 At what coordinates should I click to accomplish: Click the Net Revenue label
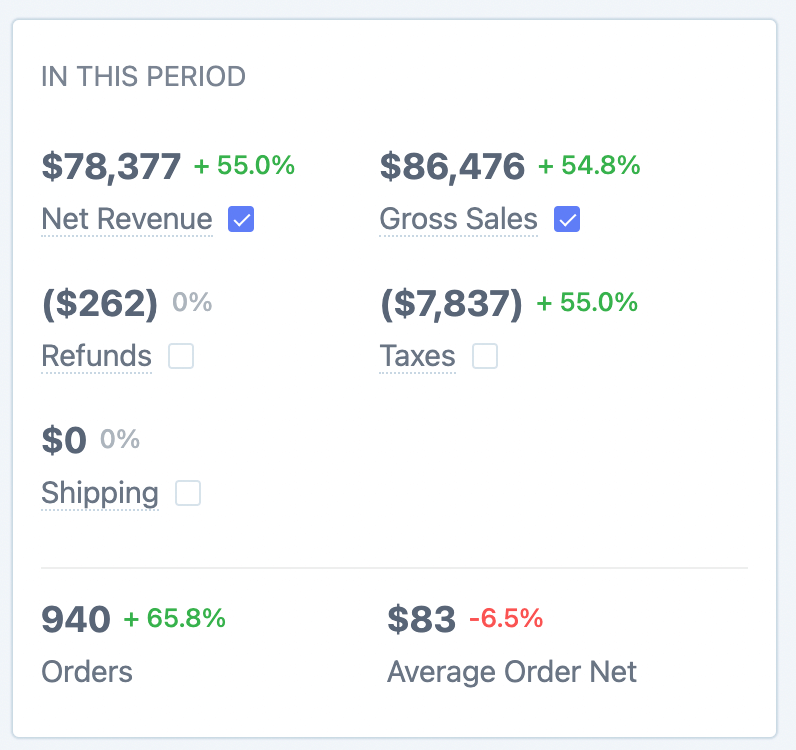(127, 219)
